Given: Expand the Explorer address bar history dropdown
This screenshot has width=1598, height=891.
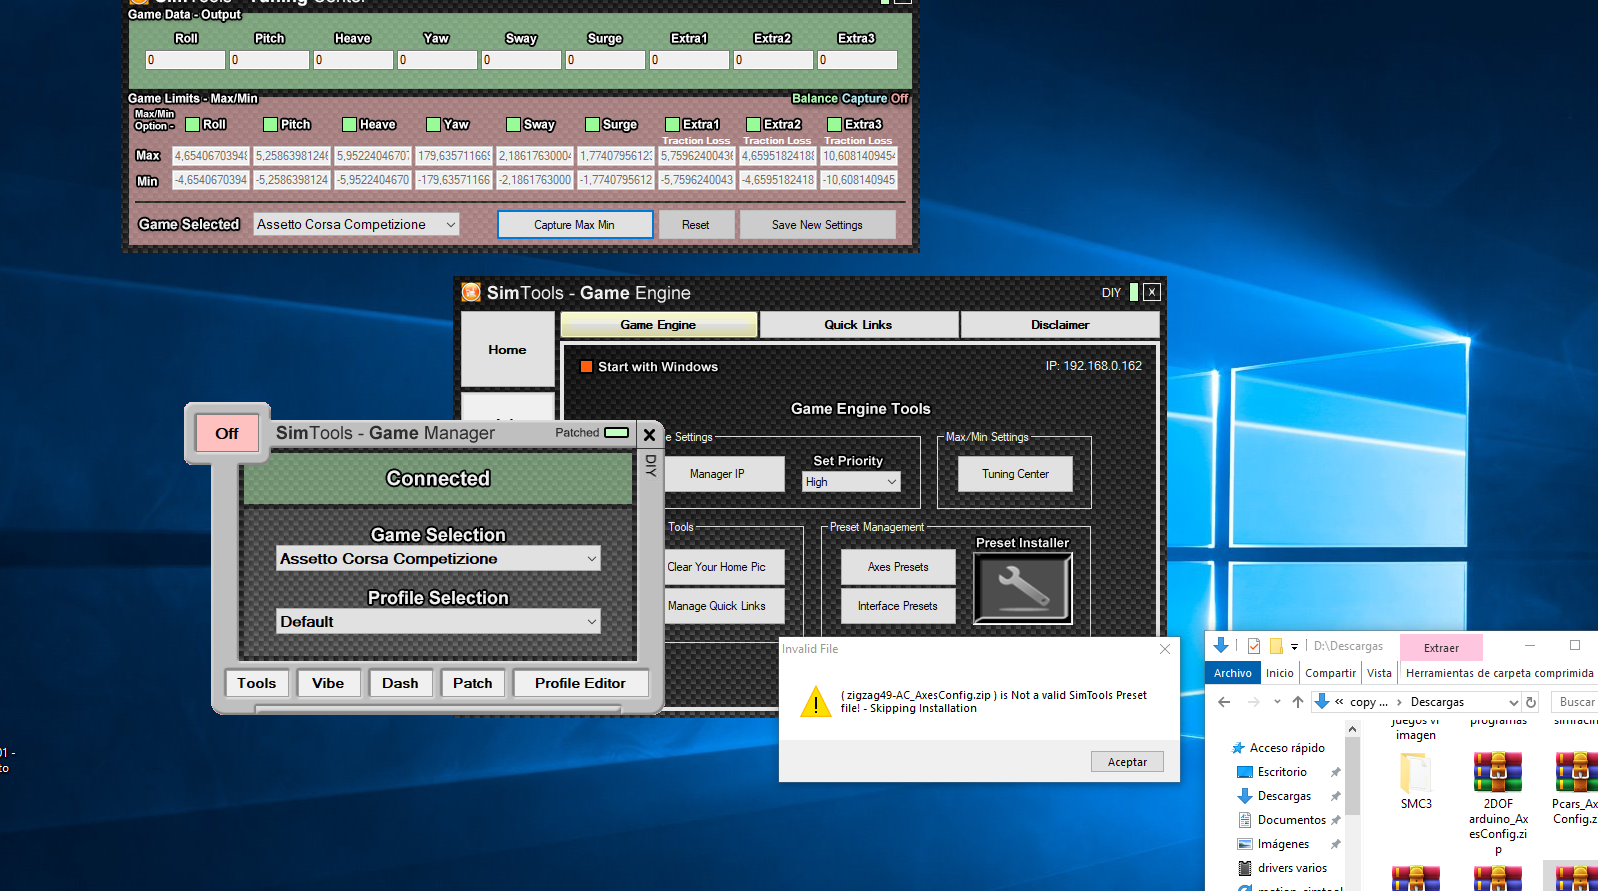Looking at the screenshot, I should (1513, 702).
